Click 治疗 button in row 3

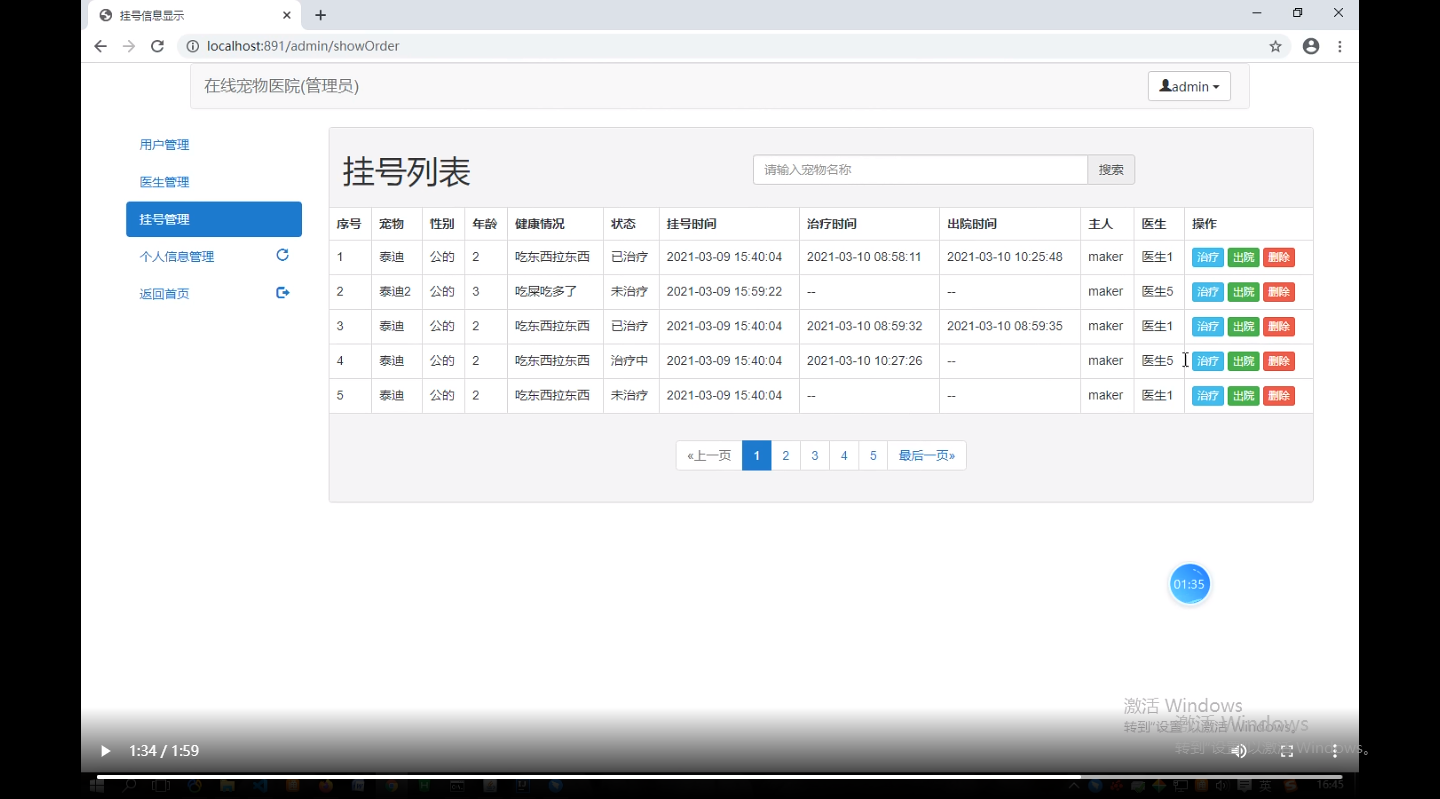pyautogui.click(x=1208, y=326)
